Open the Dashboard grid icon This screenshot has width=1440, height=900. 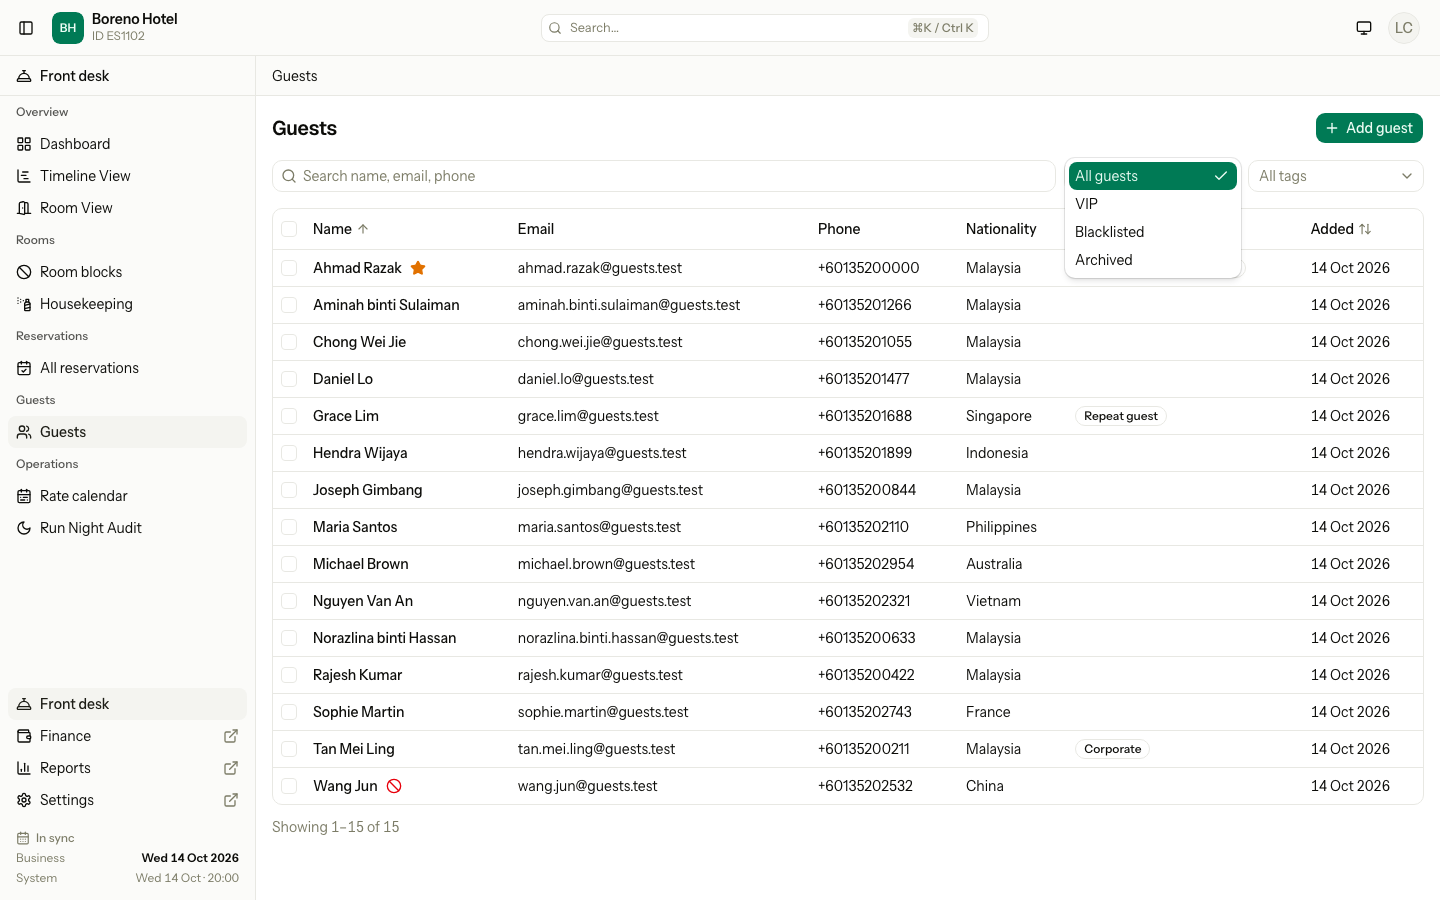coord(24,144)
